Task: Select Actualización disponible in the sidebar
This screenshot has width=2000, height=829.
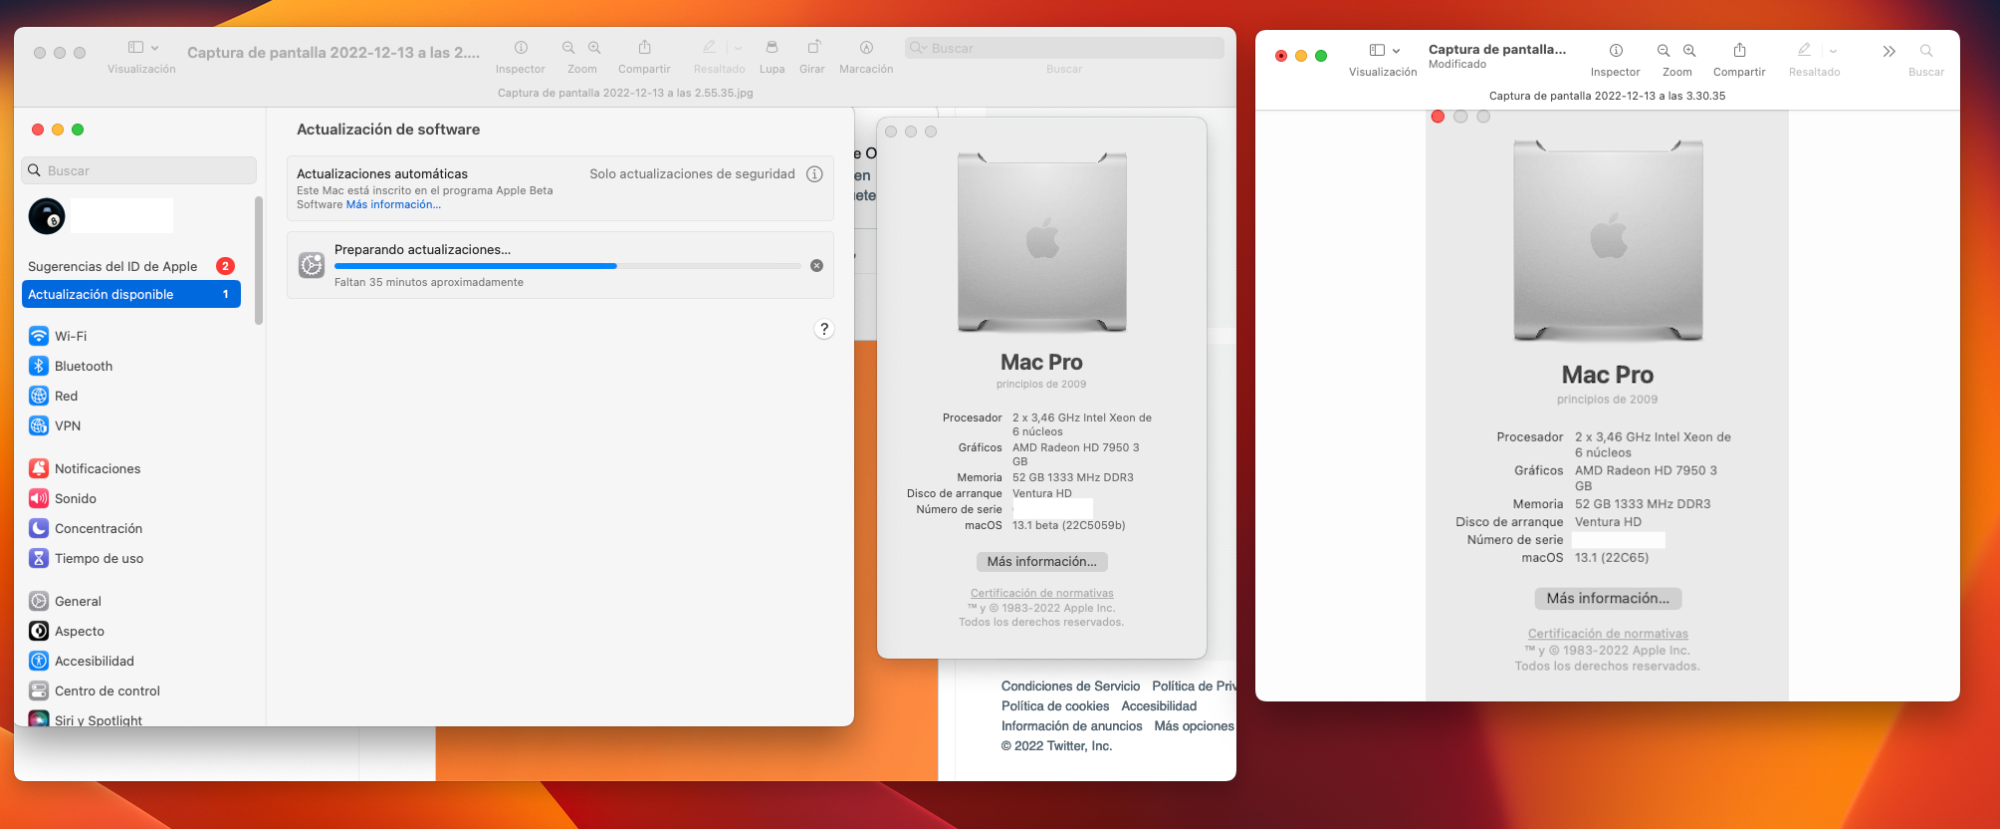Action: pos(131,294)
